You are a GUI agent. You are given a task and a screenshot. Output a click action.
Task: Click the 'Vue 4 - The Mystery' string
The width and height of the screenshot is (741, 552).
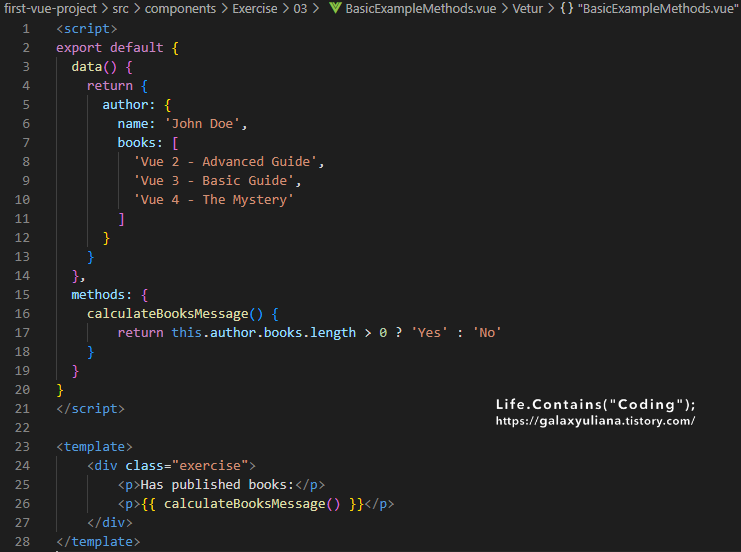pos(214,199)
